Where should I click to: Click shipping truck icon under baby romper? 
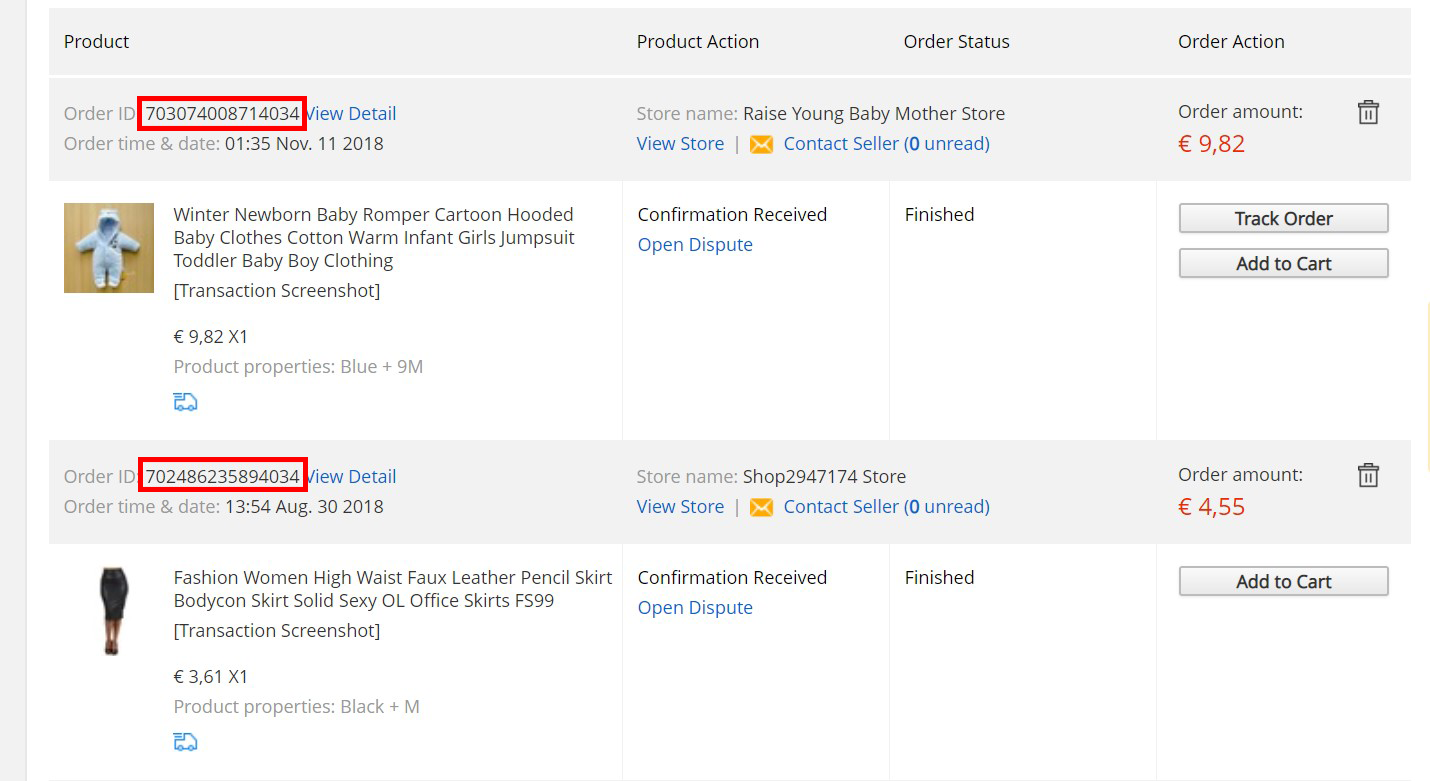[x=185, y=401]
